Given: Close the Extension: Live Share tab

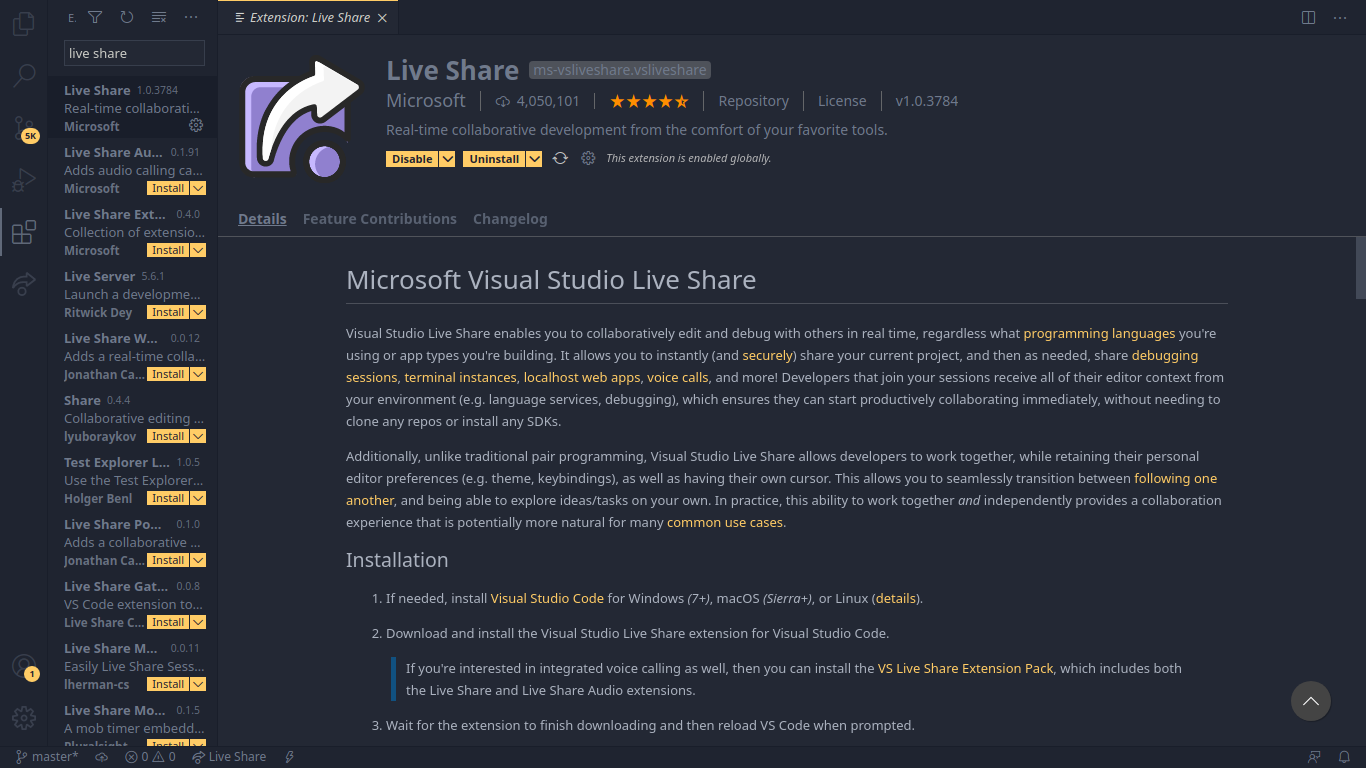Looking at the screenshot, I should pyautogui.click(x=382, y=17).
